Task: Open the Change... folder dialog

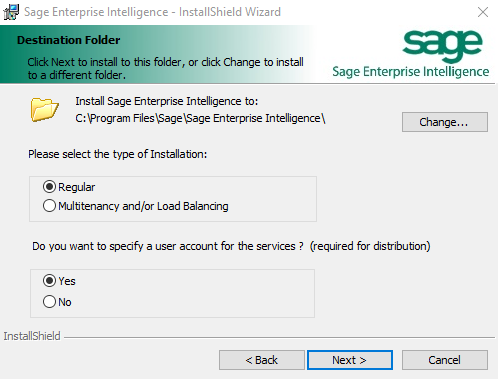Action: tap(445, 122)
